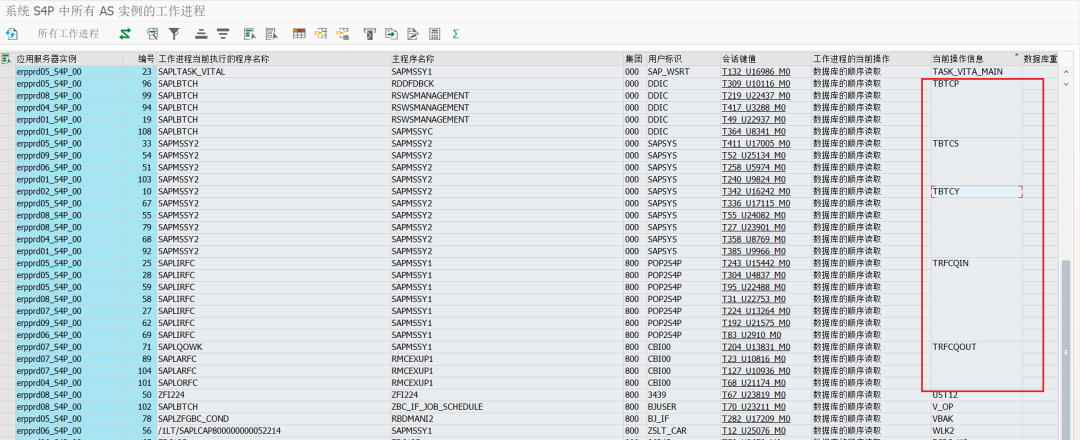
Task: Open session link T67_U23819_M0
Action: (753, 395)
